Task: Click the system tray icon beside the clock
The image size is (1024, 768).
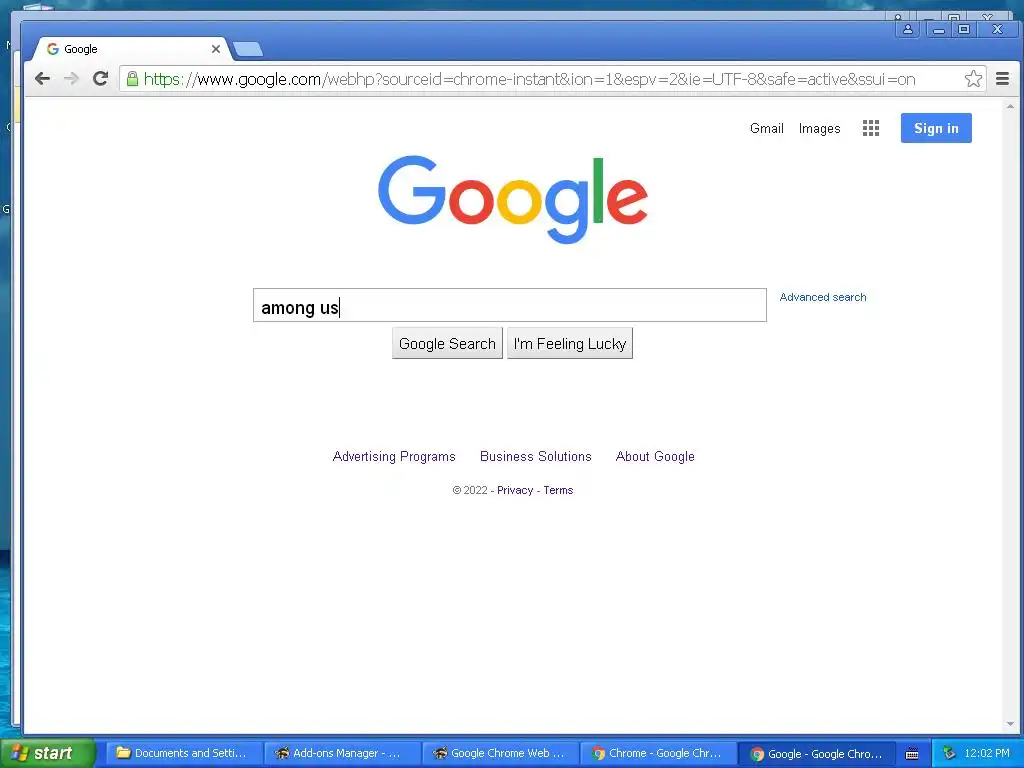Action: 949,754
